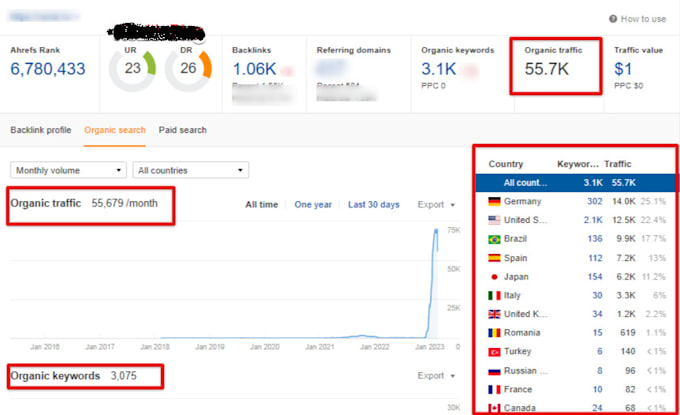Select Brazil in the country table

[x=515, y=239]
